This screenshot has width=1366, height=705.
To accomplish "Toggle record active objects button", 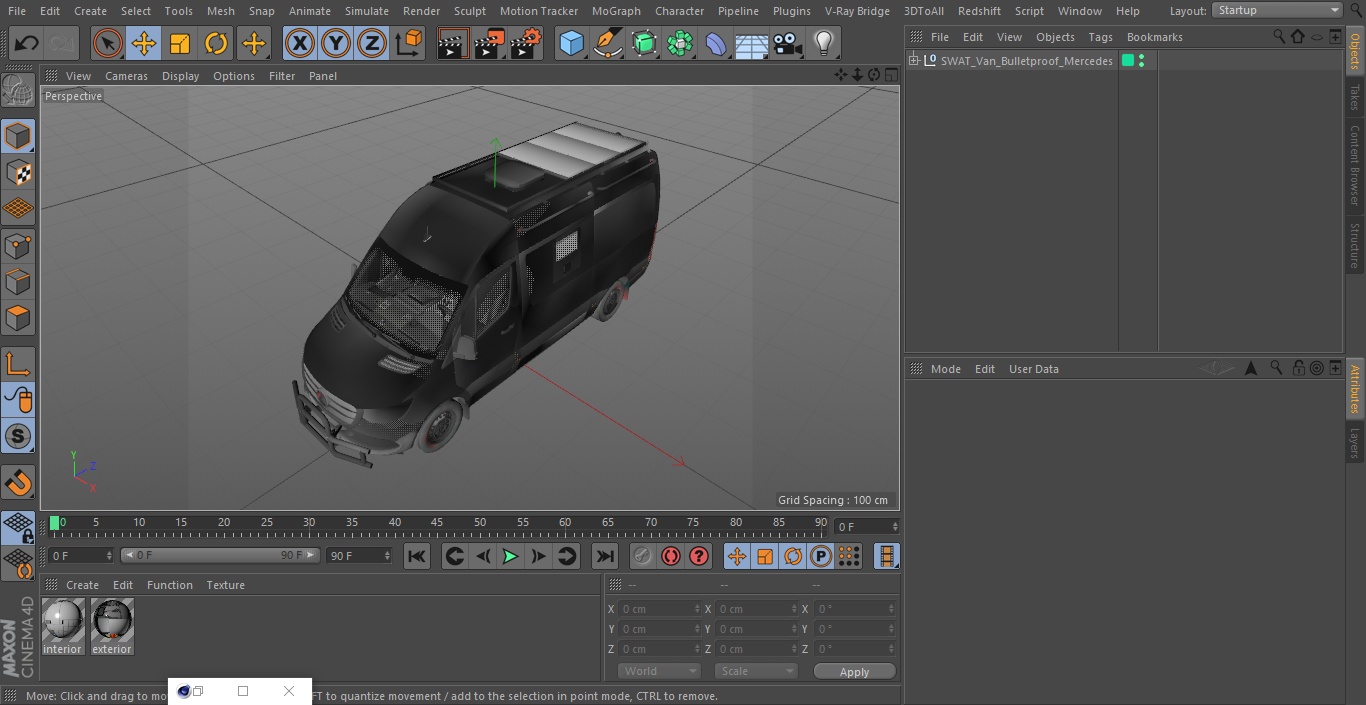I will point(643,557).
